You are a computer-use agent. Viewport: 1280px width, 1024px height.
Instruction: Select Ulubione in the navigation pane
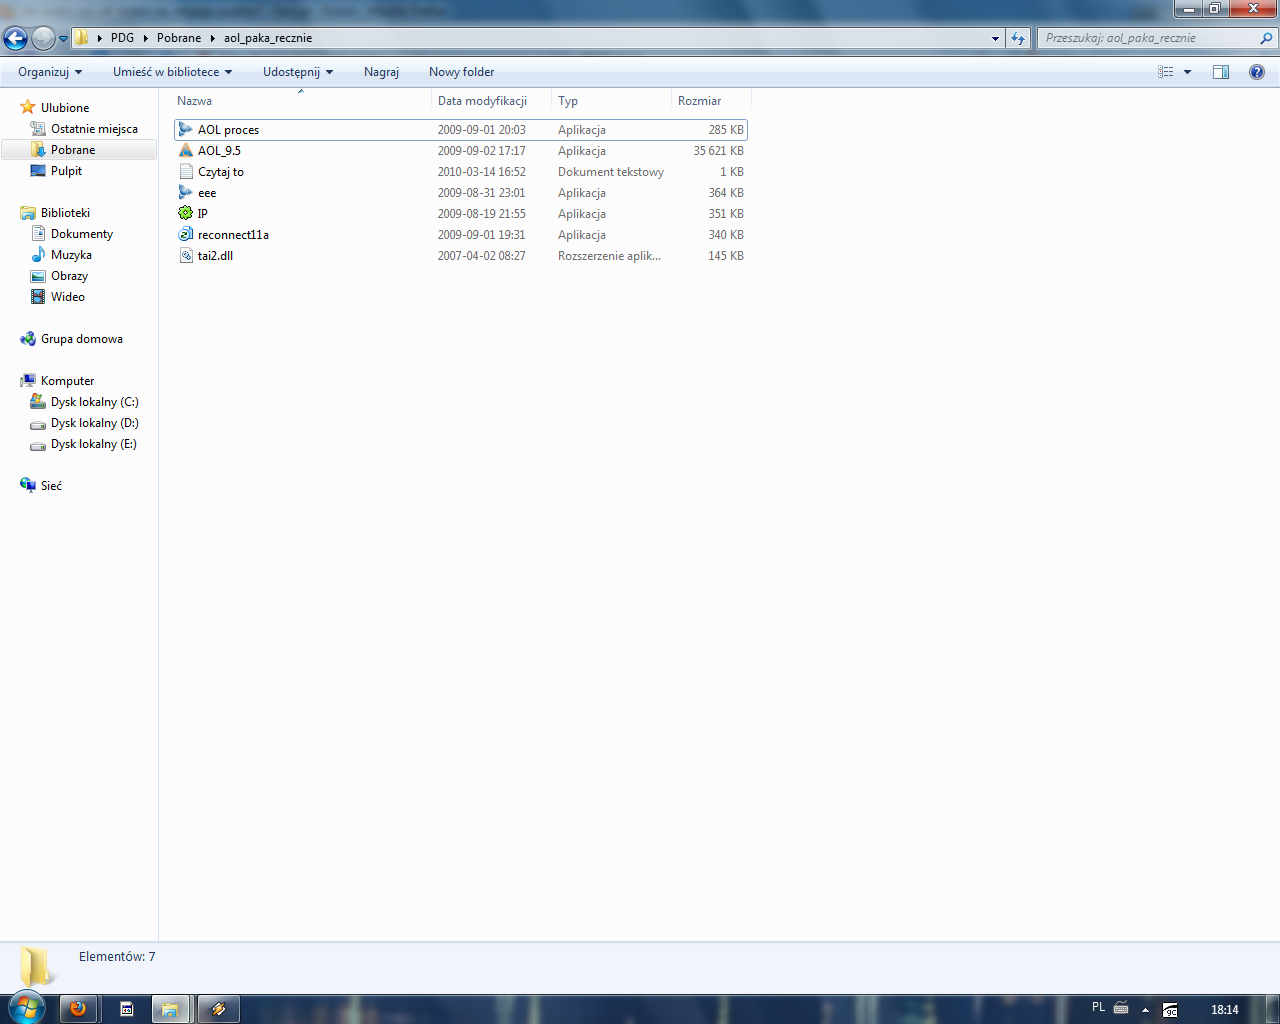point(65,108)
